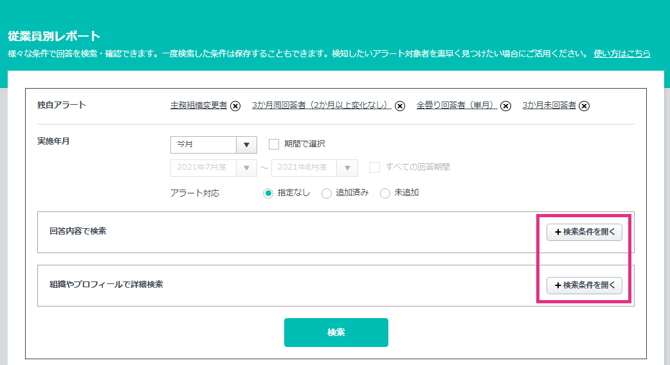Click the 実施年月 label
The width and height of the screenshot is (670, 365).
[x=53, y=141]
